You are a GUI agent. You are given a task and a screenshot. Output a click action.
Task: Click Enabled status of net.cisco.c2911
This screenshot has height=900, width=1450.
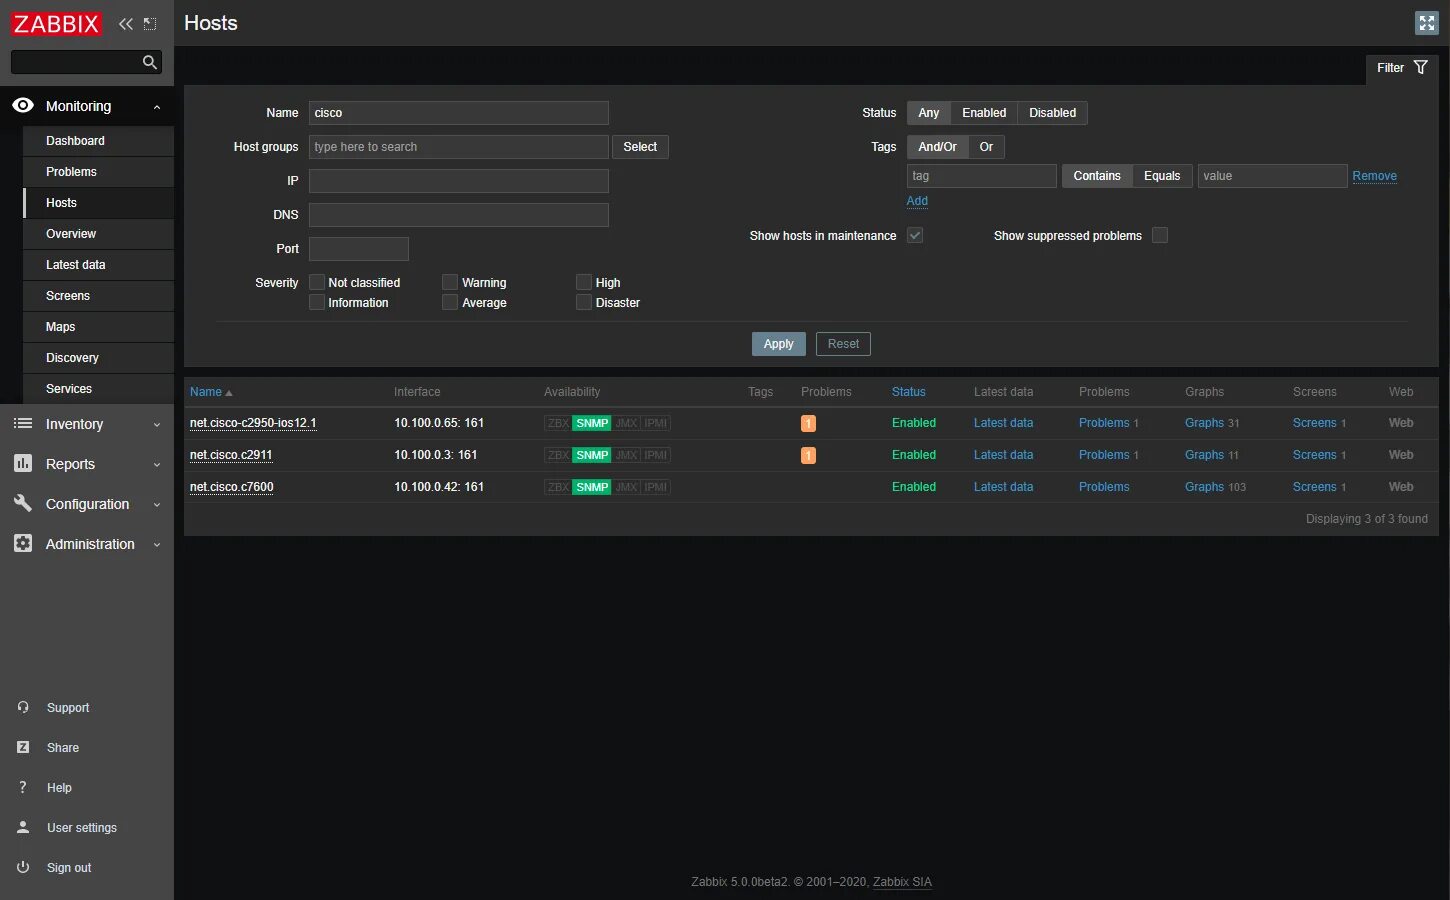pyautogui.click(x=914, y=455)
